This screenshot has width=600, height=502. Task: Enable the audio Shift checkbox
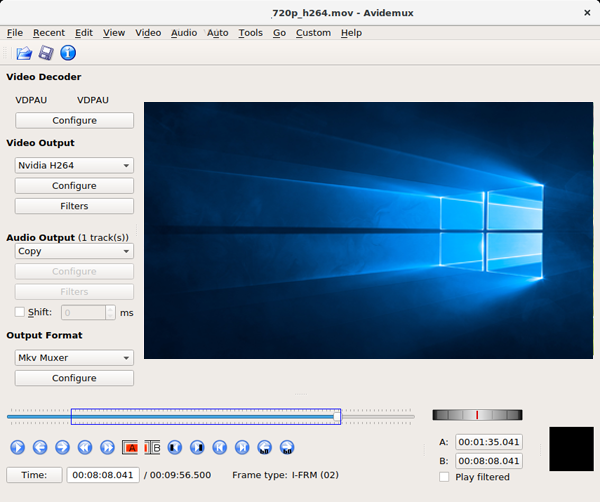point(20,312)
